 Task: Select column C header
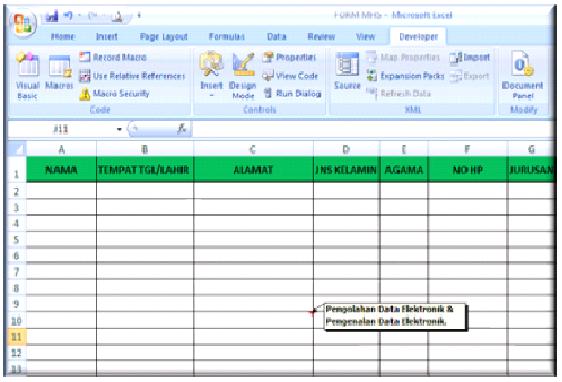click(253, 149)
